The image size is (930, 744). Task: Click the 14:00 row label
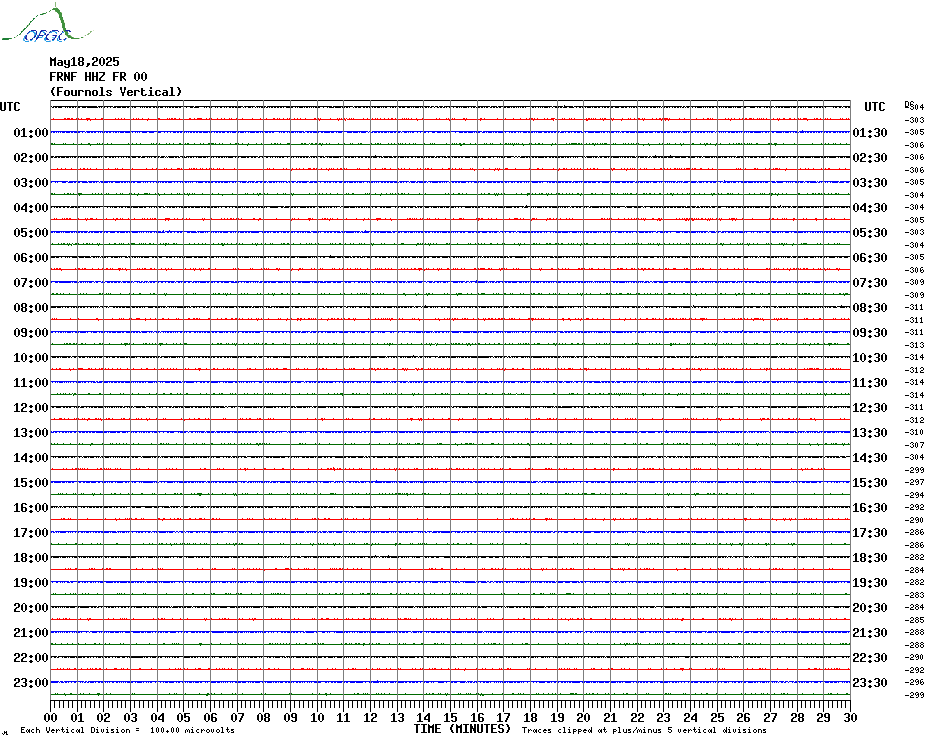[x=31, y=458]
